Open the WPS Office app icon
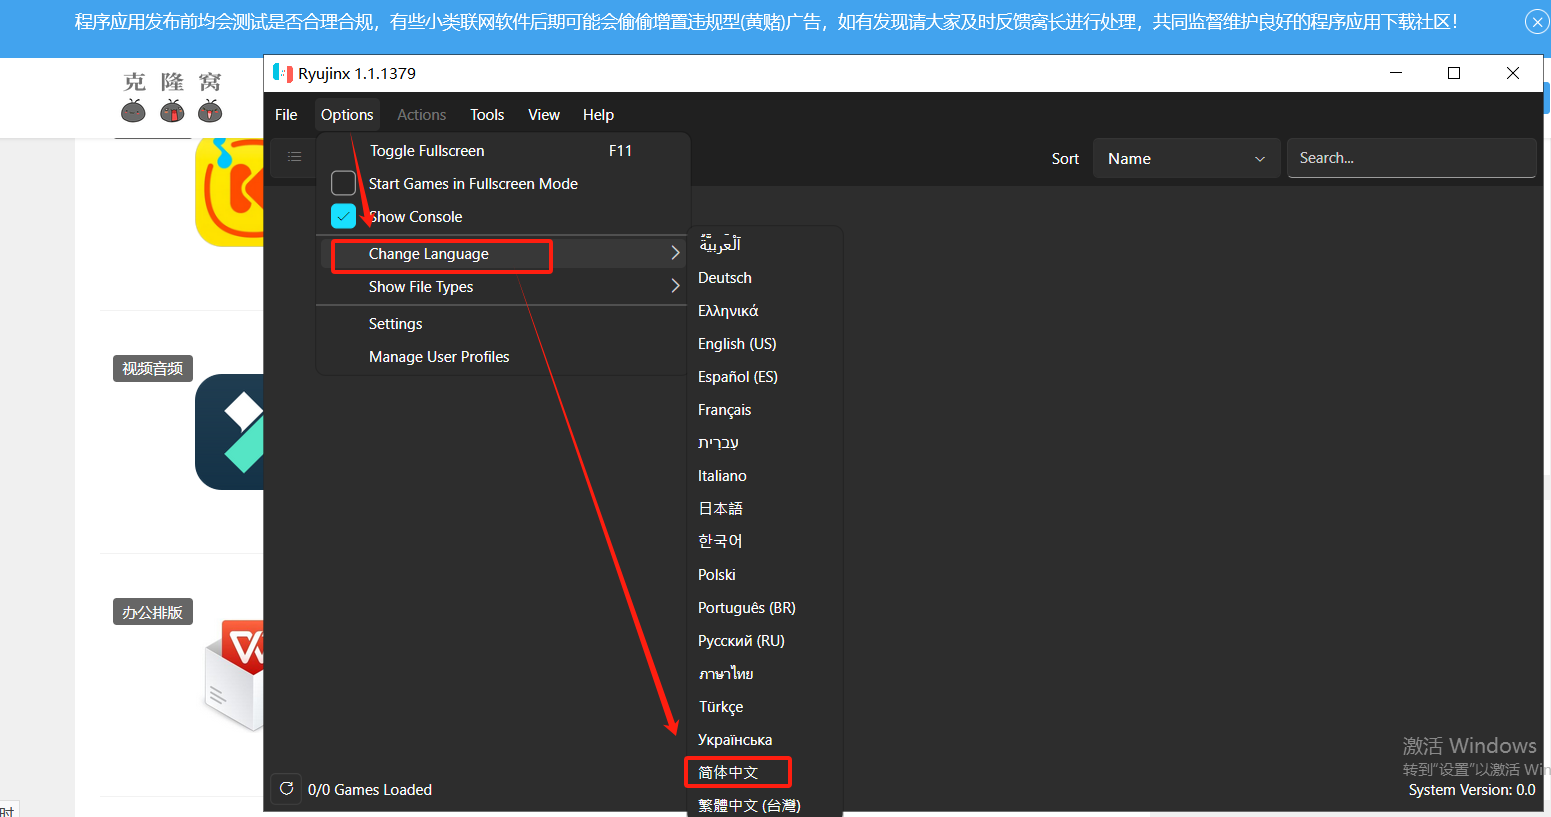The height and width of the screenshot is (817, 1551). [x=234, y=675]
